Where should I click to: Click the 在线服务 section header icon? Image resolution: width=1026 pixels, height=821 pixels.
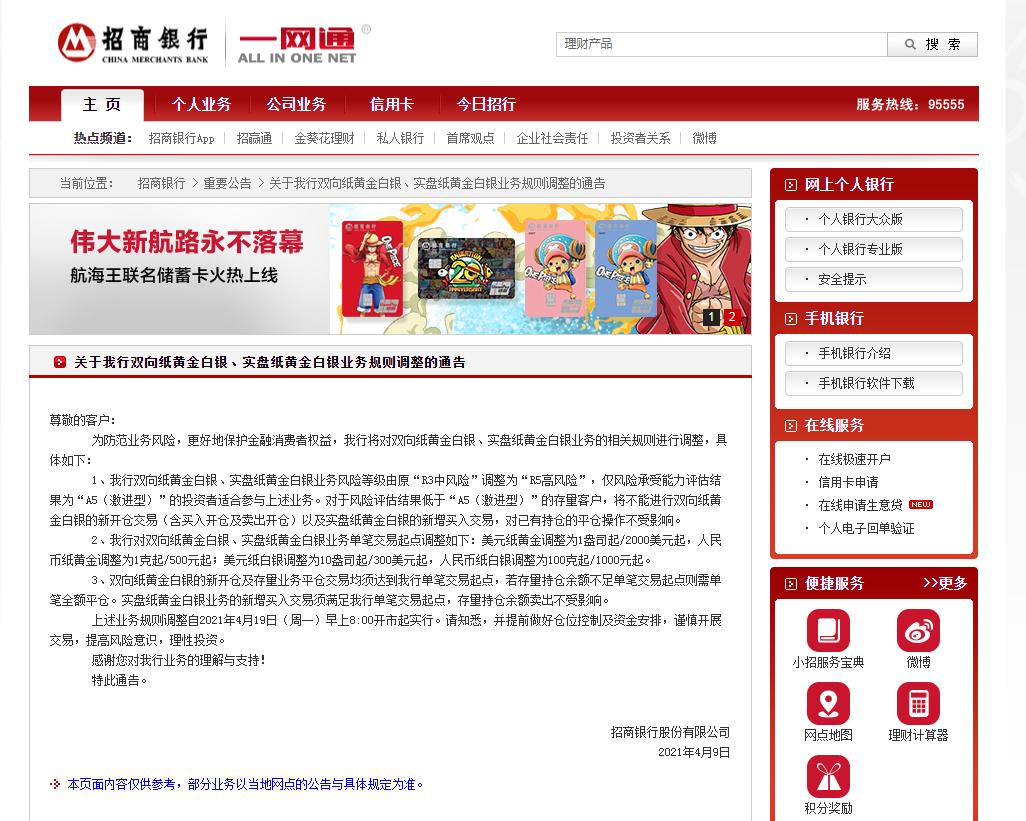coord(790,426)
